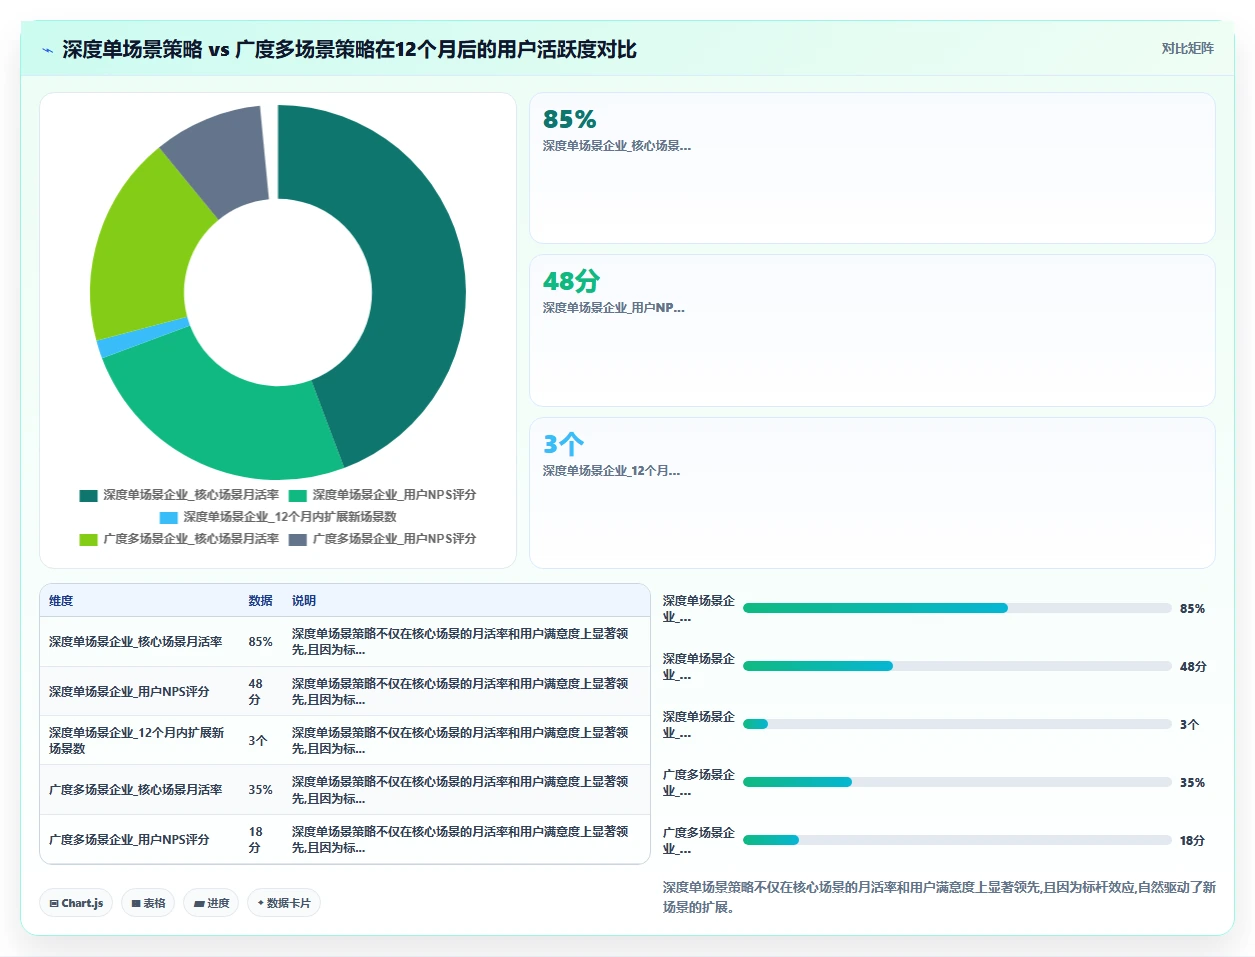1255x957 pixels.
Task: Click the 18分 value in the table
Action: (256, 840)
